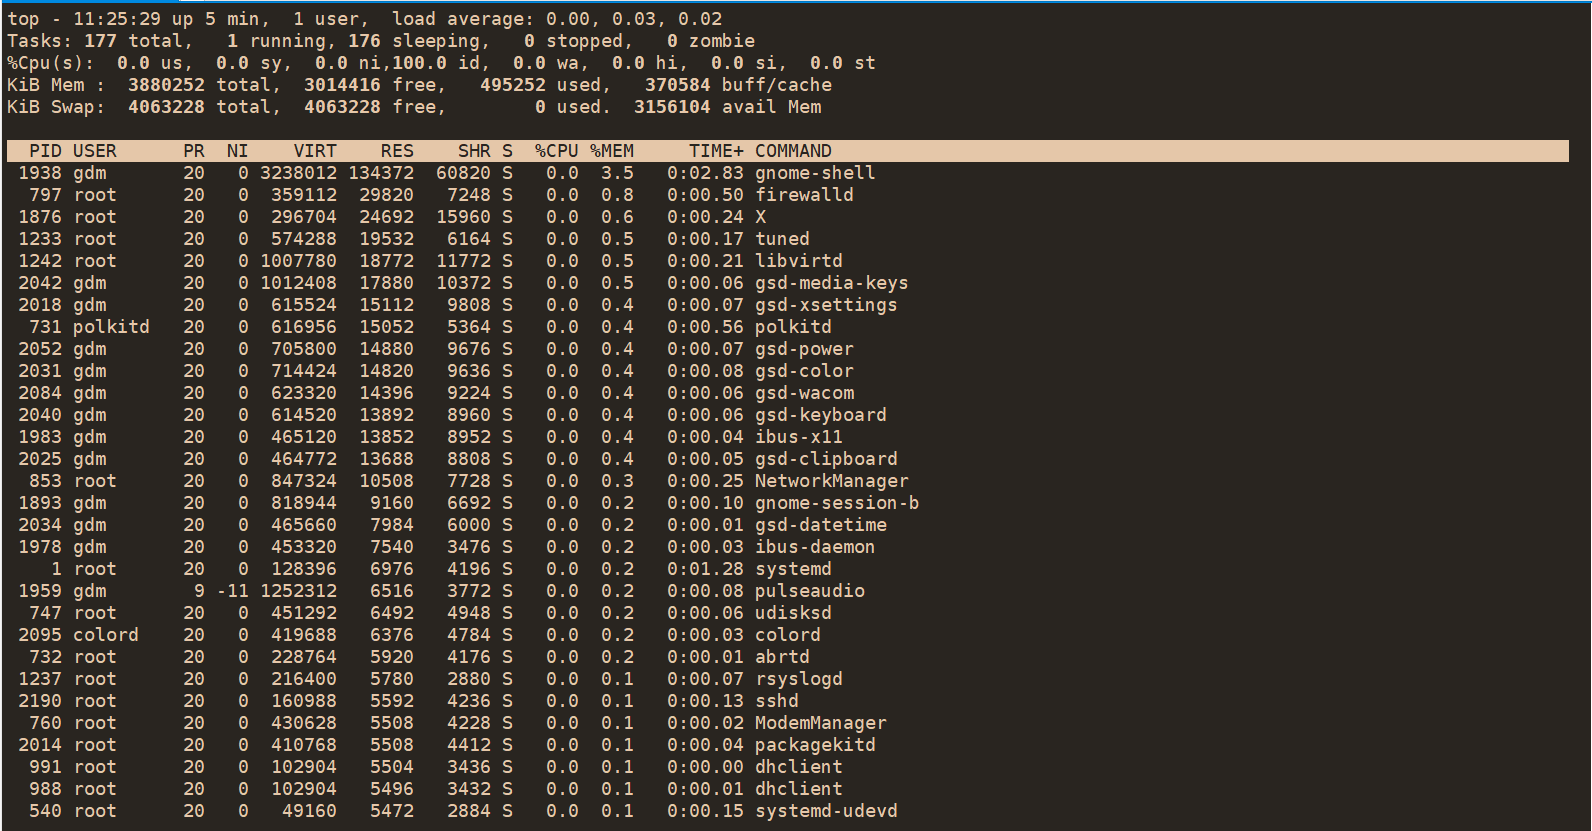Click the polkitd user name
Viewport: 1592px width, 831px height.
tap(111, 327)
